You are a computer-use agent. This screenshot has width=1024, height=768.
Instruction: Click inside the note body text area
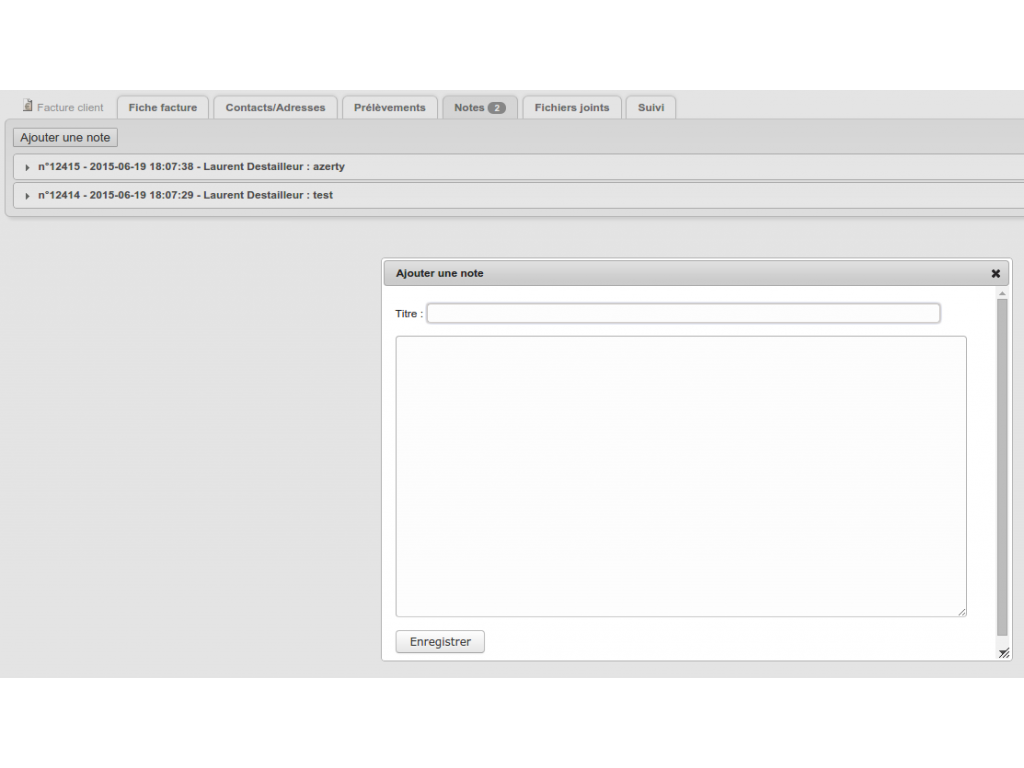(x=680, y=476)
